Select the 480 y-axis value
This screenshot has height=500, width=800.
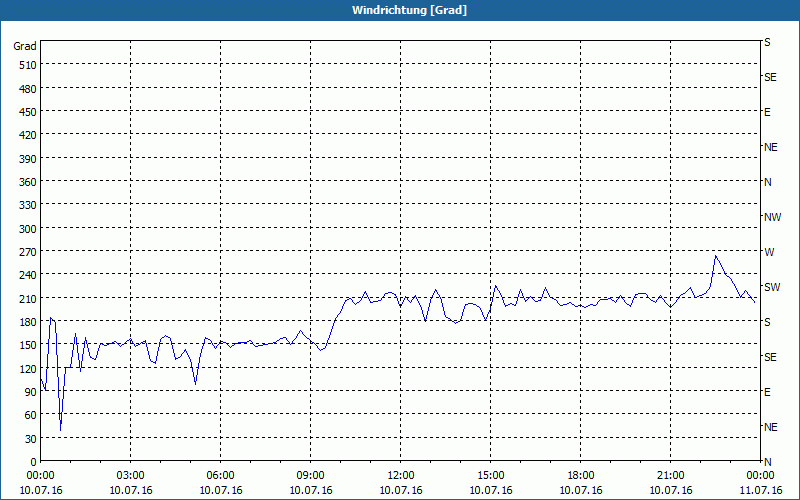coord(28,89)
